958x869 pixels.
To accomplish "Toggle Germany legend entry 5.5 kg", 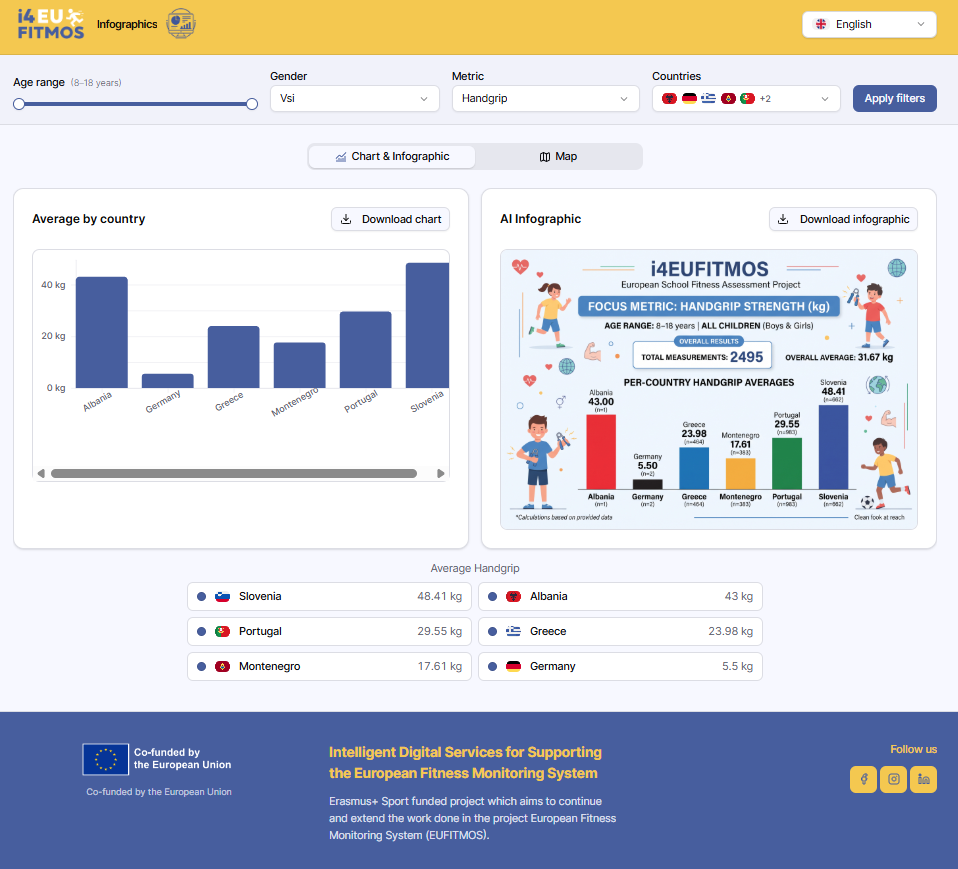I will [620, 666].
